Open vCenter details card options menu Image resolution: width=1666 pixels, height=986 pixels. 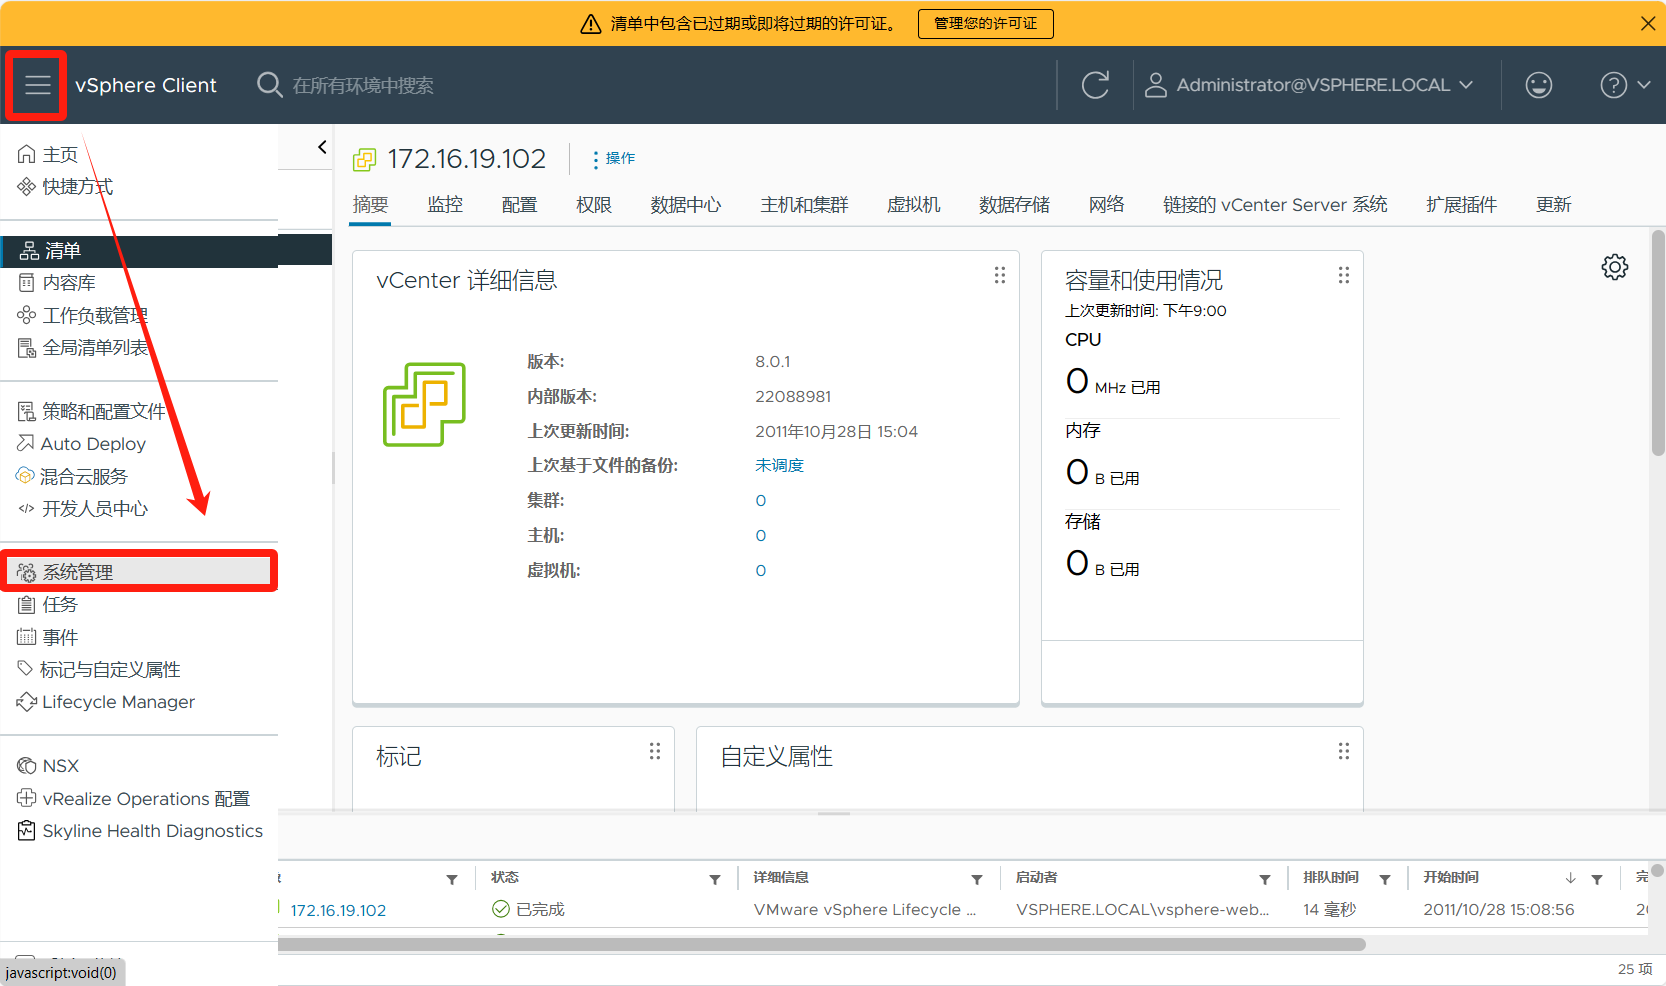(x=999, y=275)
